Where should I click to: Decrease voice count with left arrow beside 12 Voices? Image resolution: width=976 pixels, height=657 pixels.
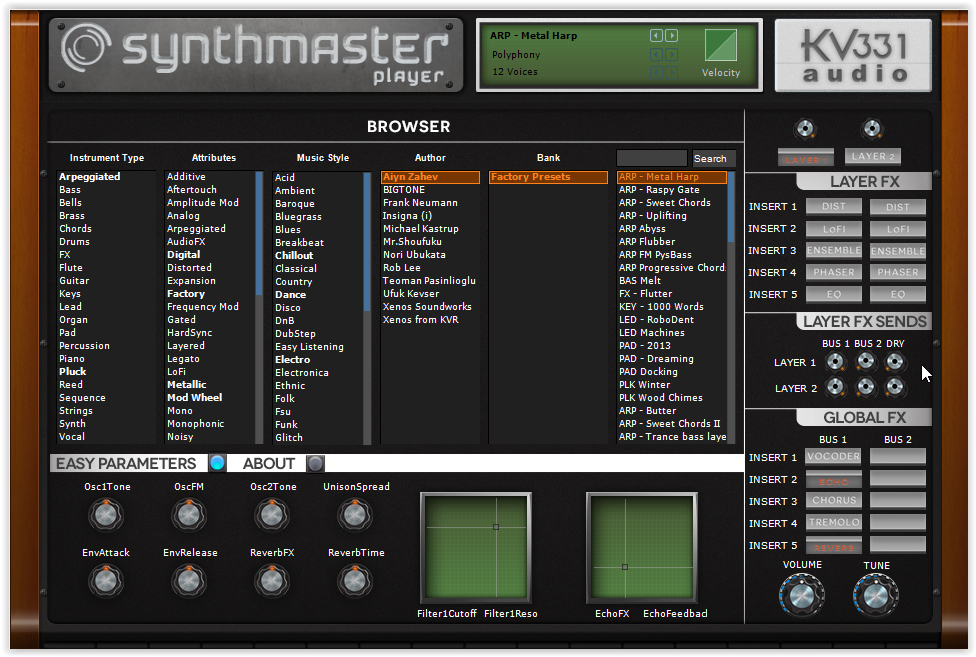pyautogui.click(x=656, y=73)
